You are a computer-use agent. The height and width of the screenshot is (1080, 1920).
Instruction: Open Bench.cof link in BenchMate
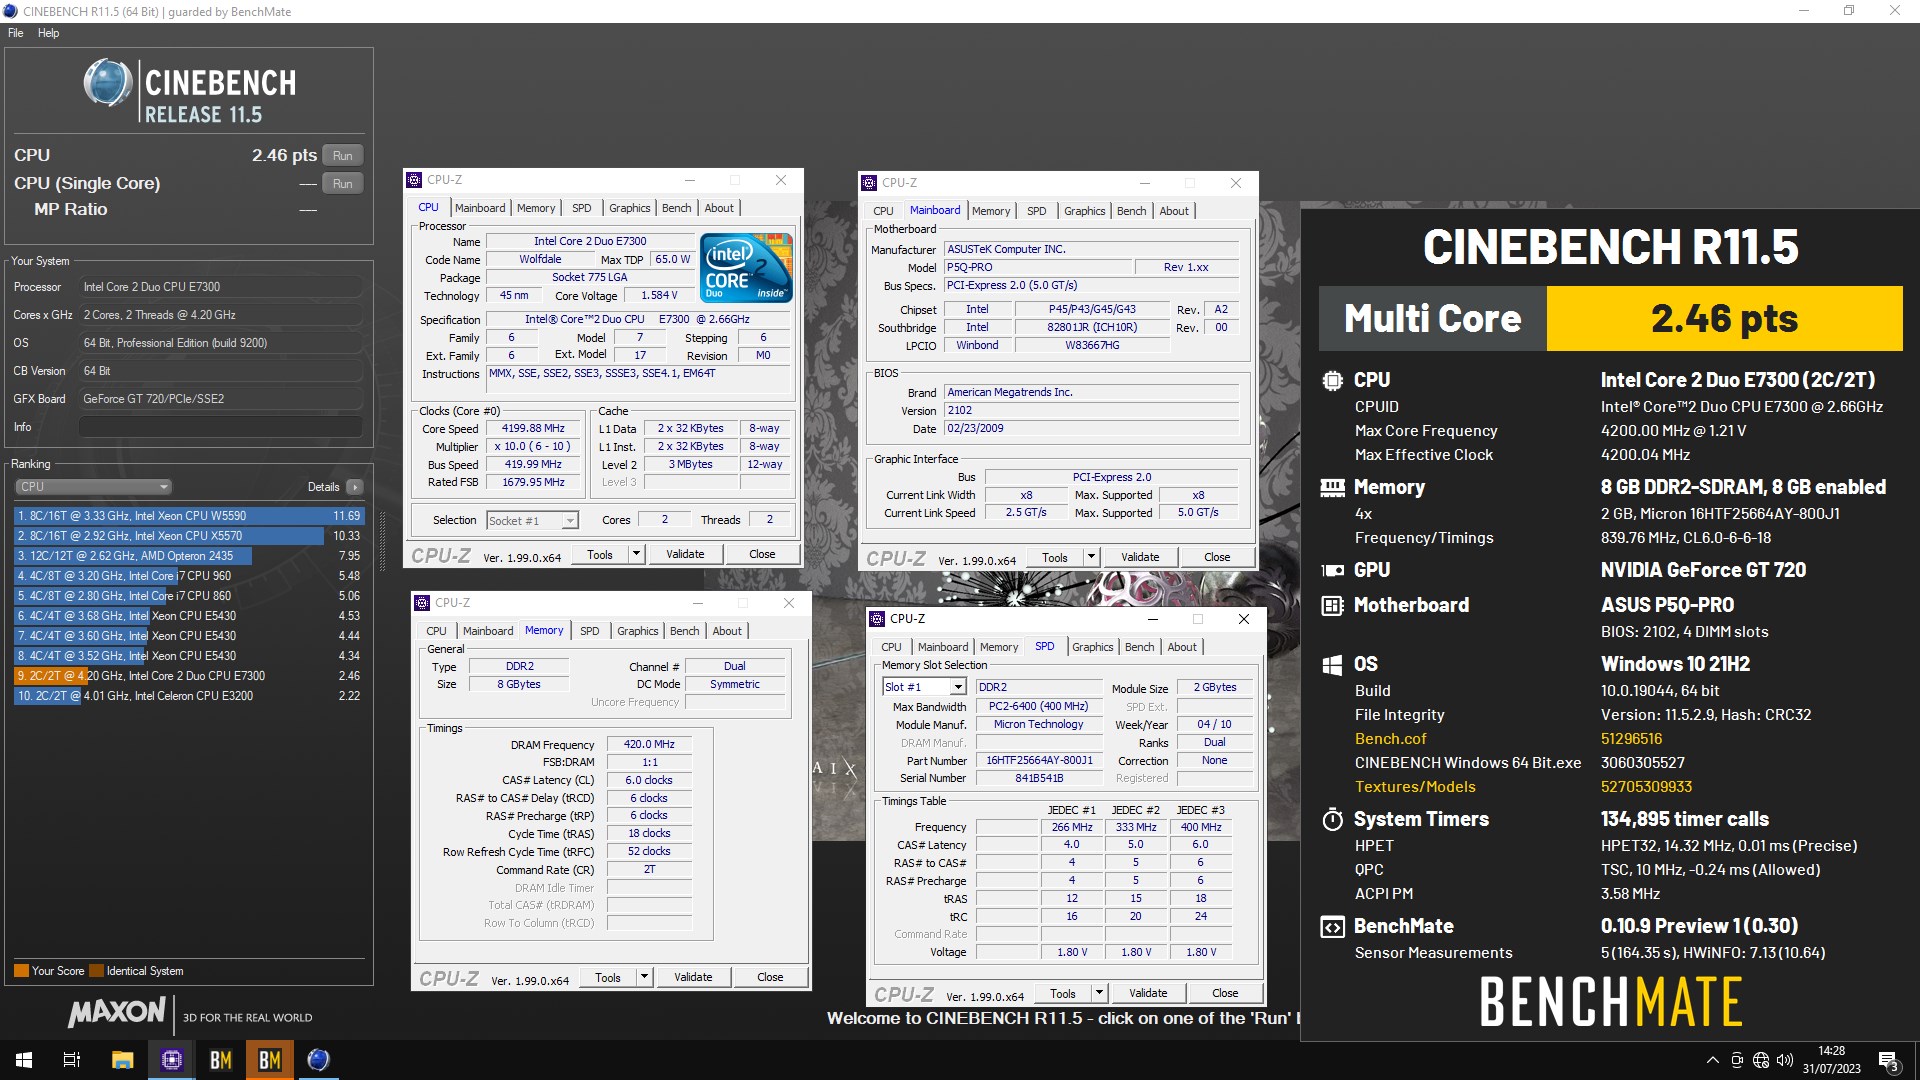[1390, 739]
